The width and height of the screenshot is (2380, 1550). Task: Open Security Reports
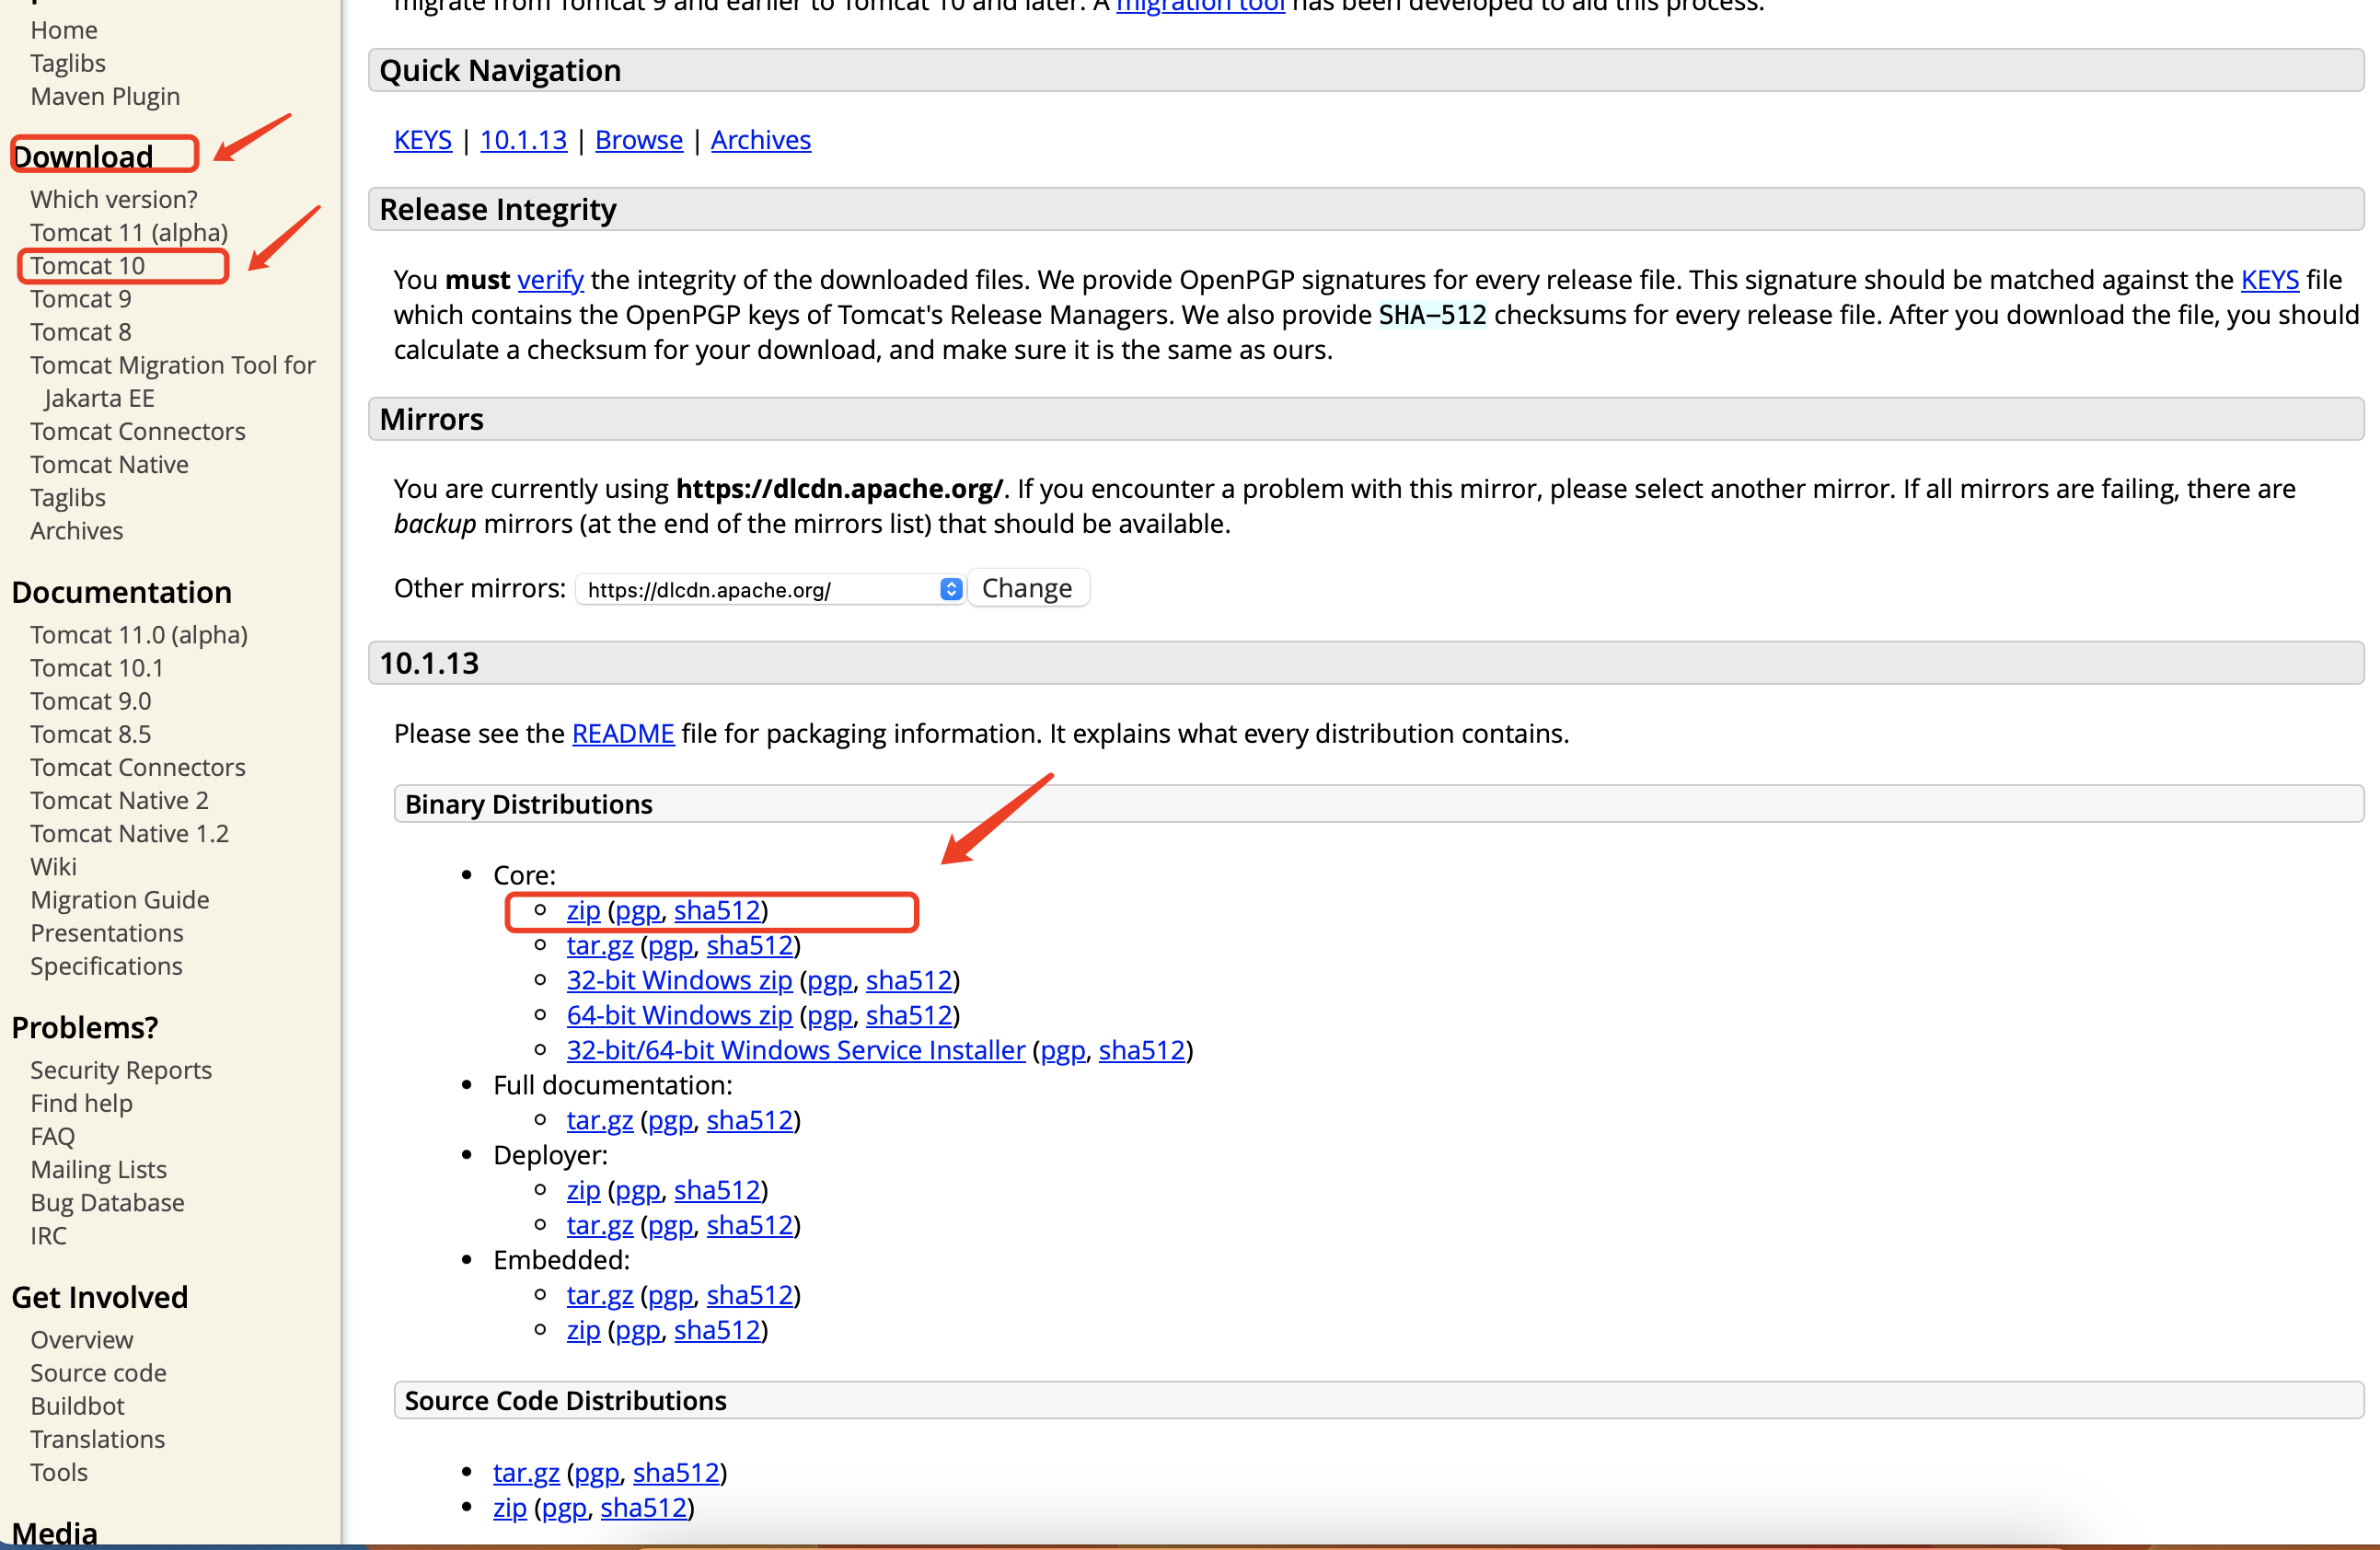pos(121,1070)
